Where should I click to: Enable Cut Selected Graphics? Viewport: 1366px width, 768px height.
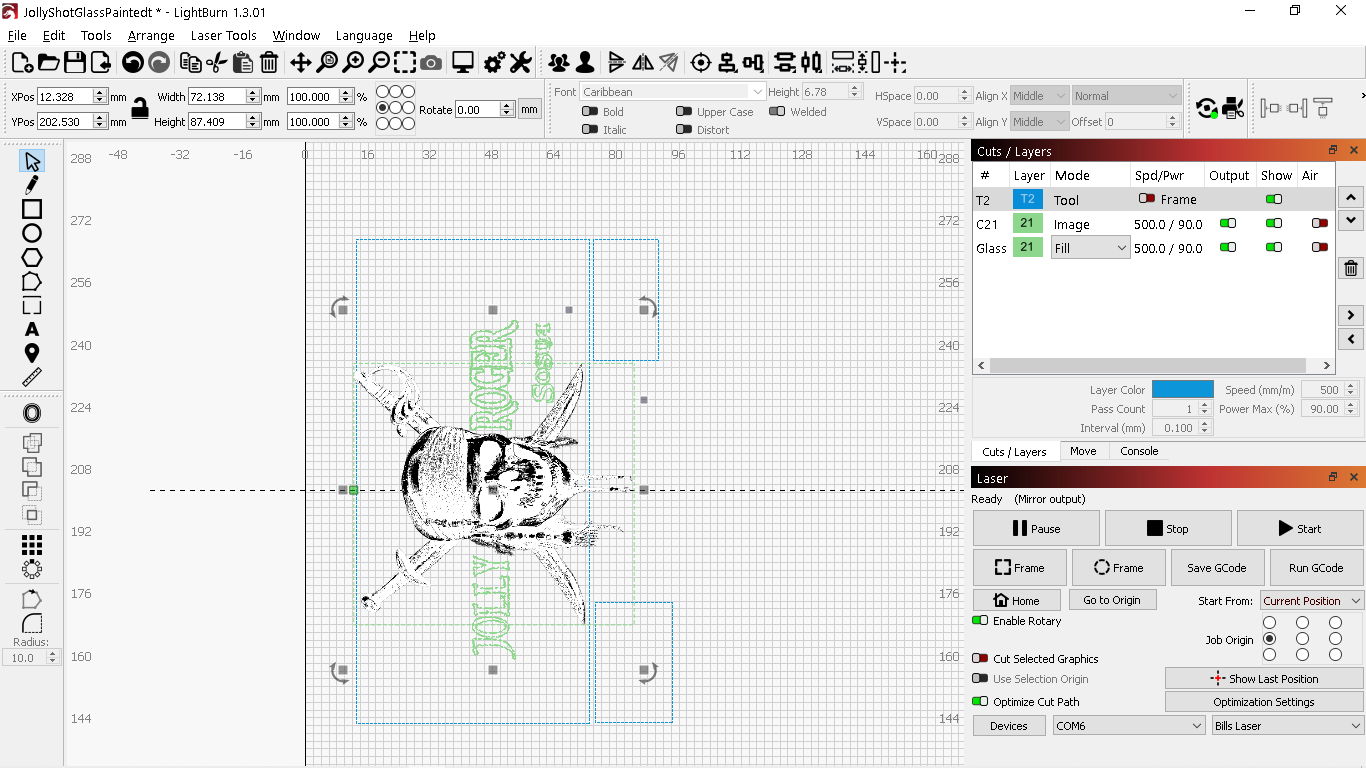(980, 659)
